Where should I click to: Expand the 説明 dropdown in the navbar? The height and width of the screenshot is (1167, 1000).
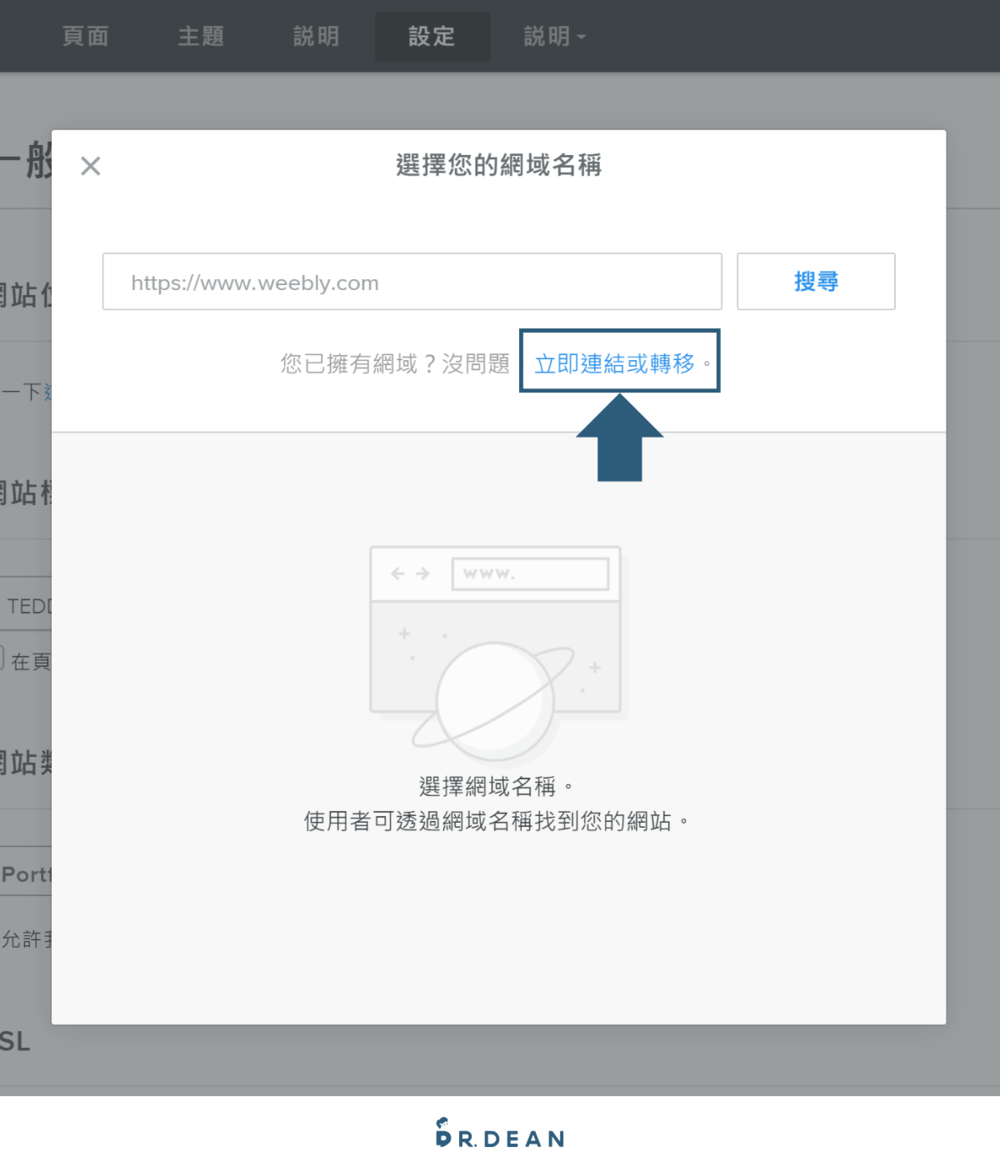[554, 36]
